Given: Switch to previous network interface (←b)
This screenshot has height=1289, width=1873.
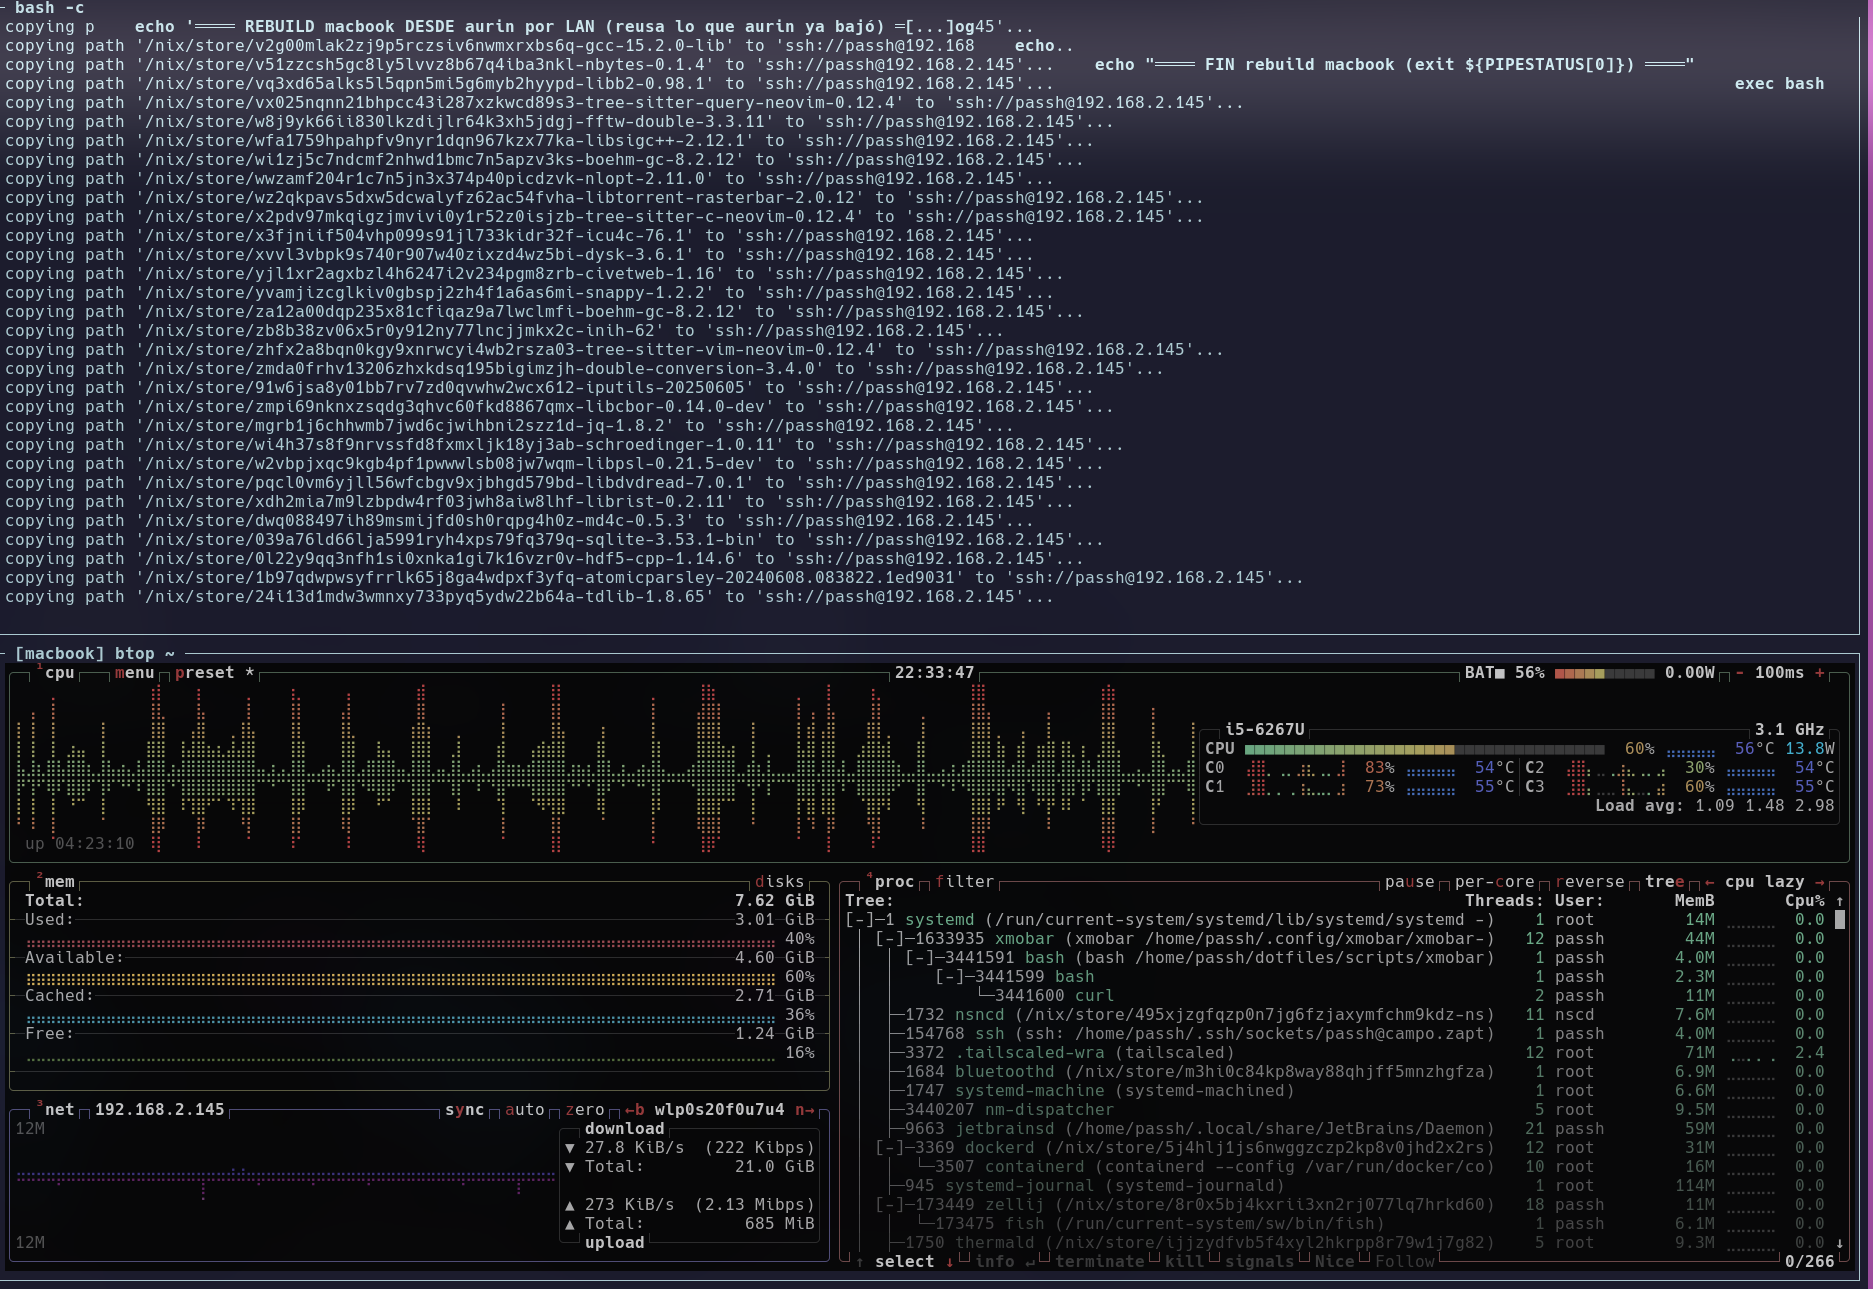Looking at the screenshot, I should pos(634,1110).
